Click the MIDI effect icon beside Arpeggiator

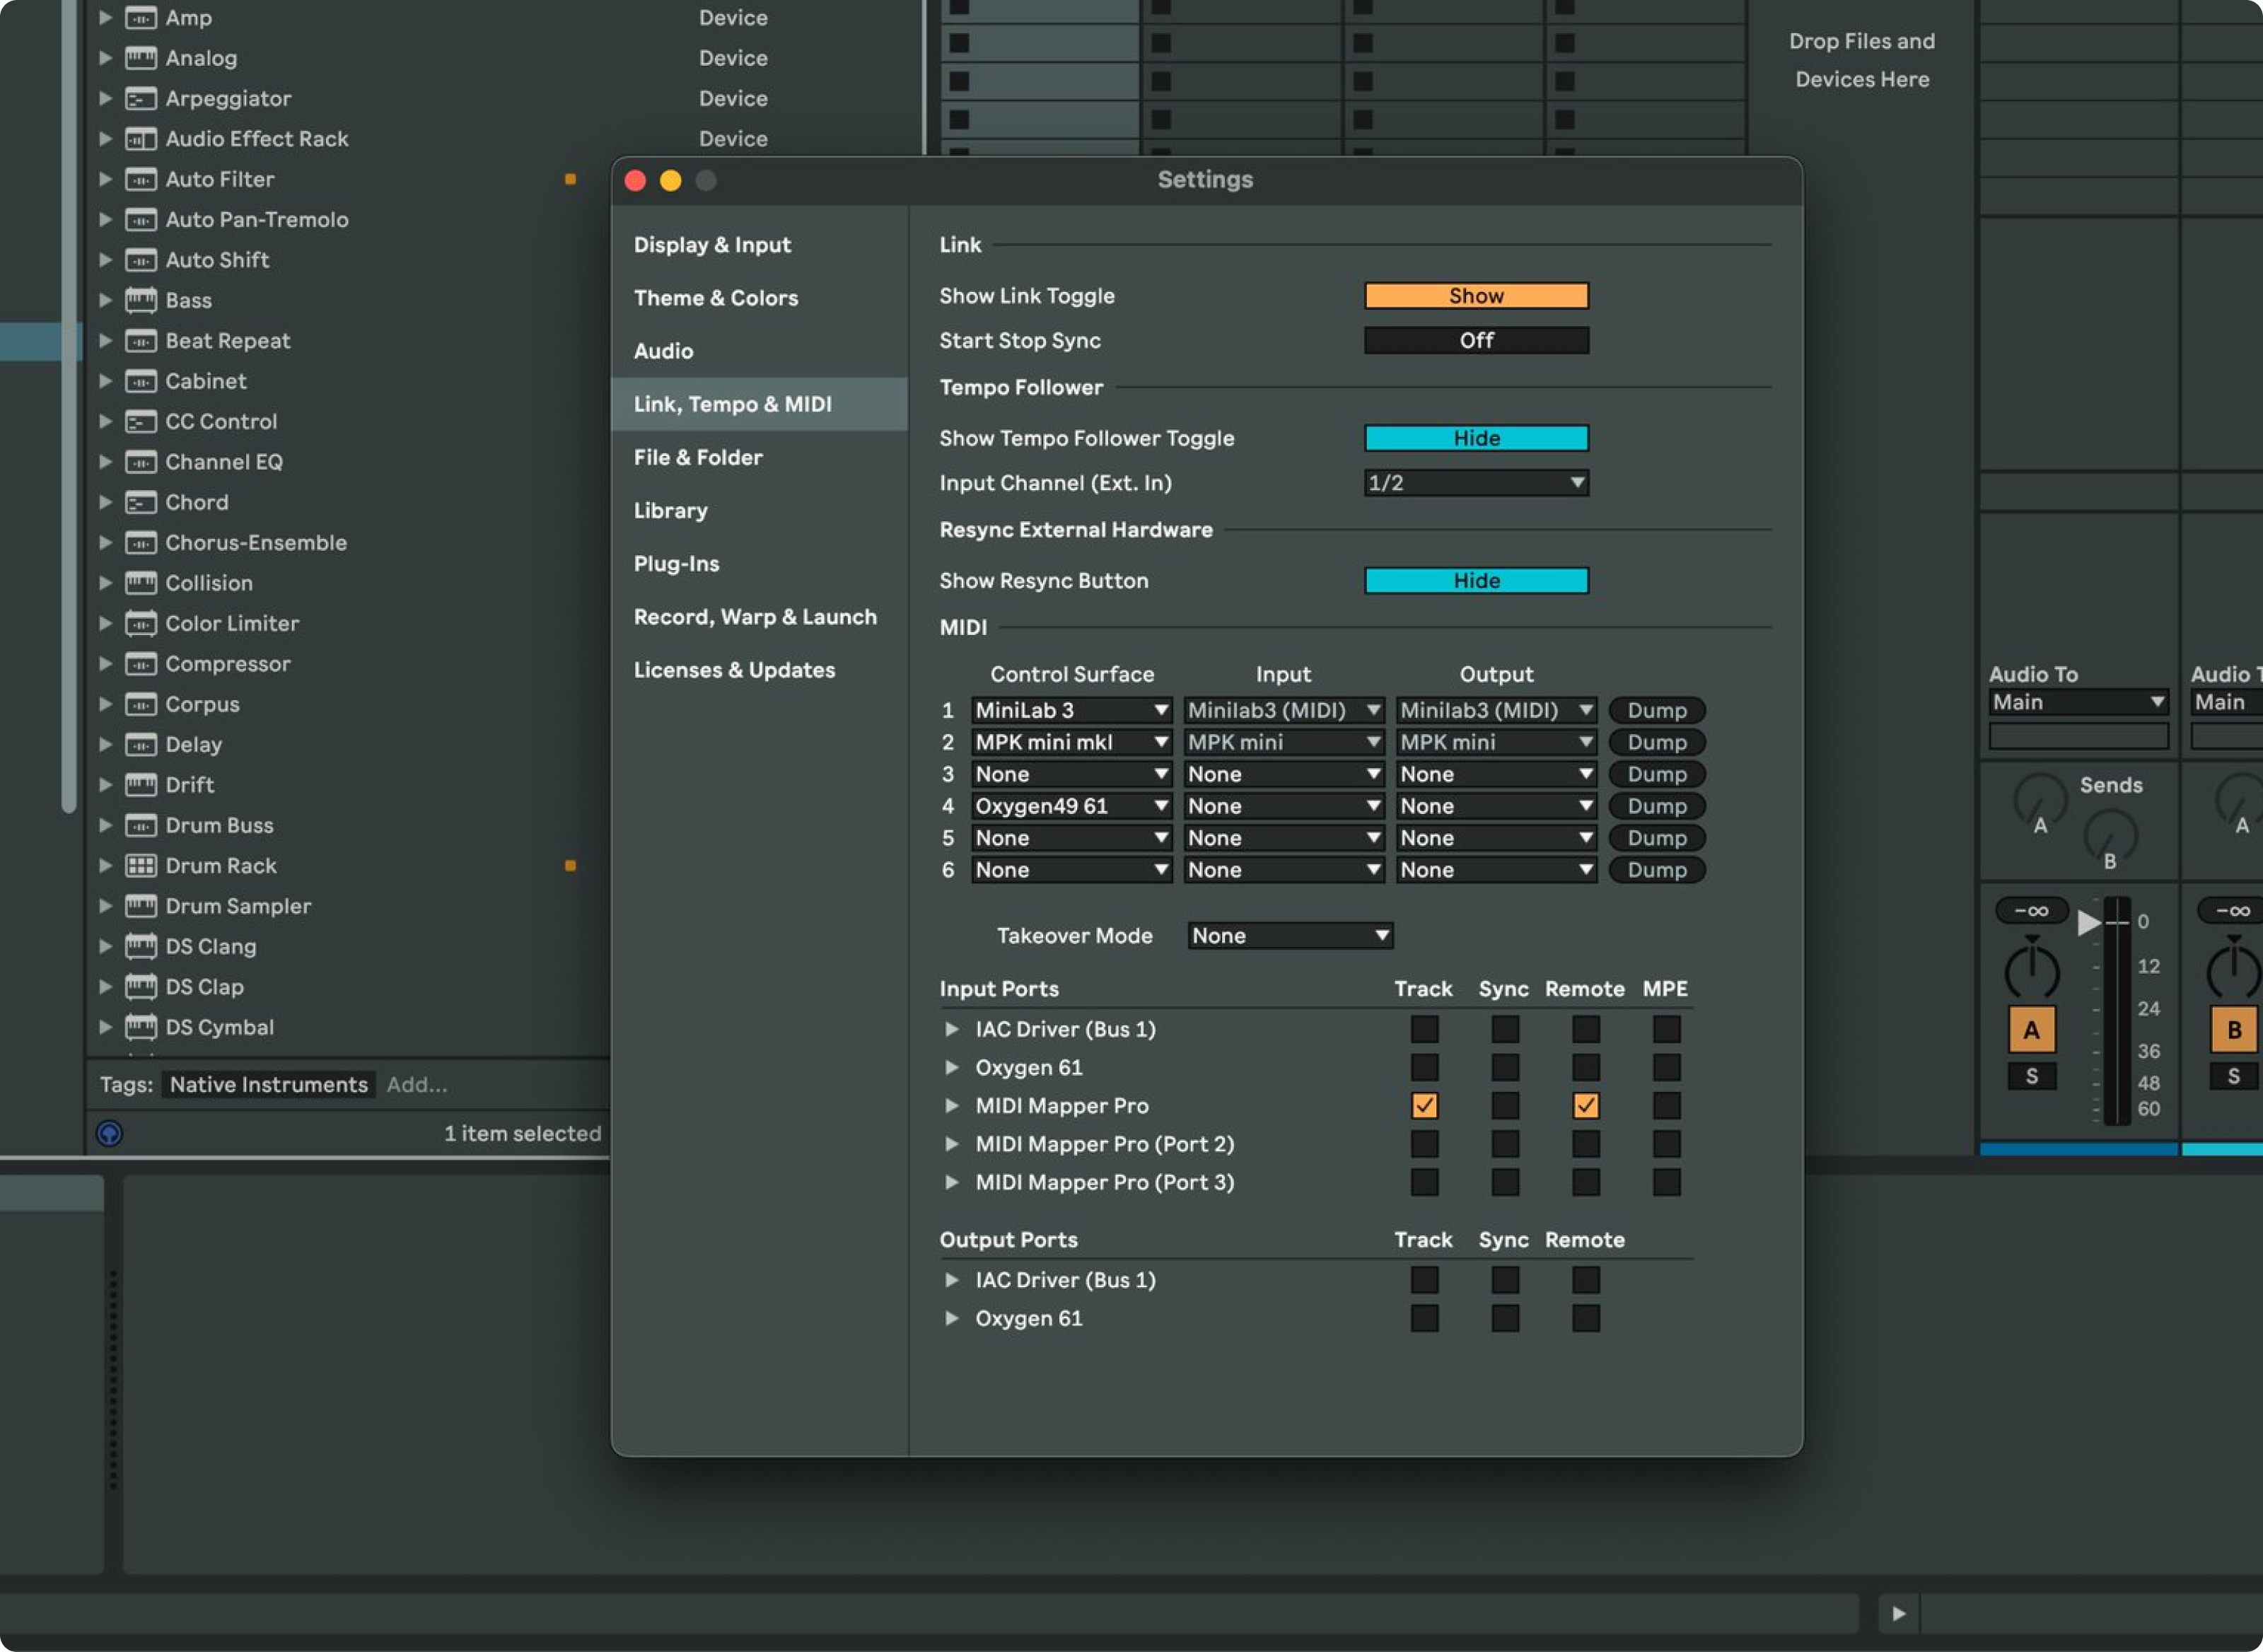pyautogui.click(x=141, y=98)
